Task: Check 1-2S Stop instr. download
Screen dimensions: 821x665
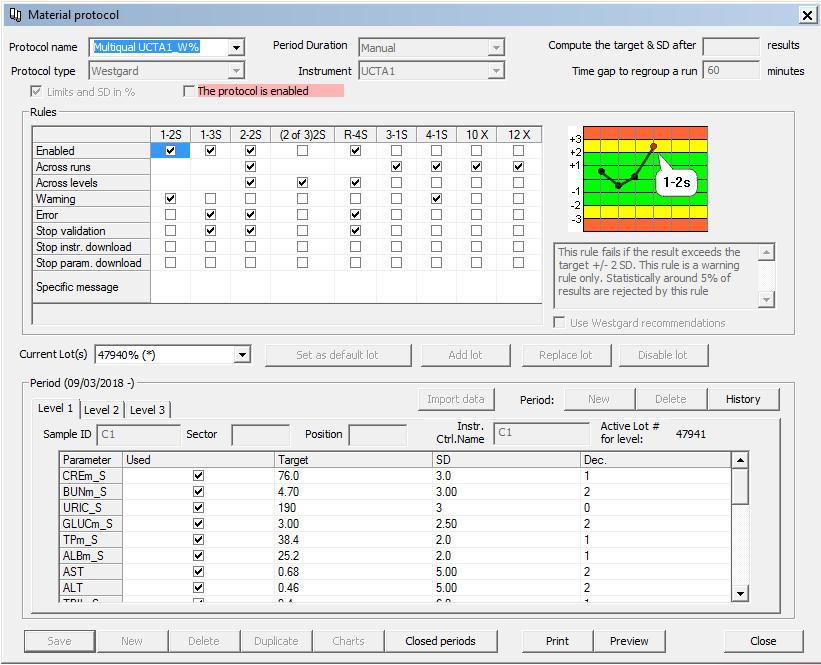Action: tap(170, 247)
